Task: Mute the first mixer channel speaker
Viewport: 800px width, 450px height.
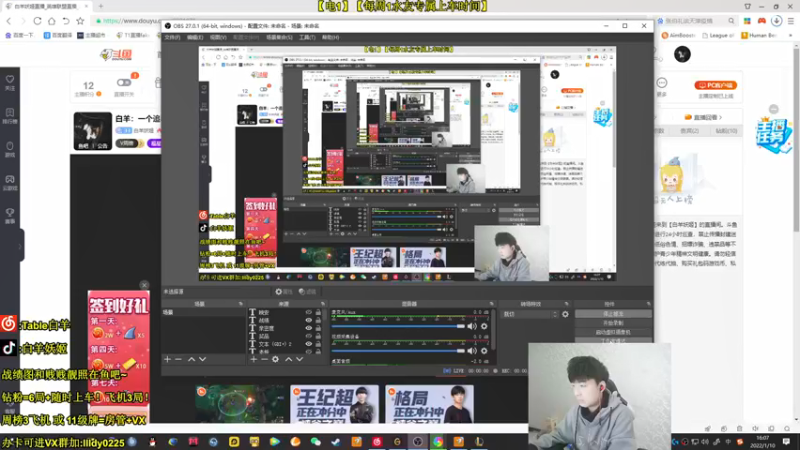Action: tap(472, 326)
